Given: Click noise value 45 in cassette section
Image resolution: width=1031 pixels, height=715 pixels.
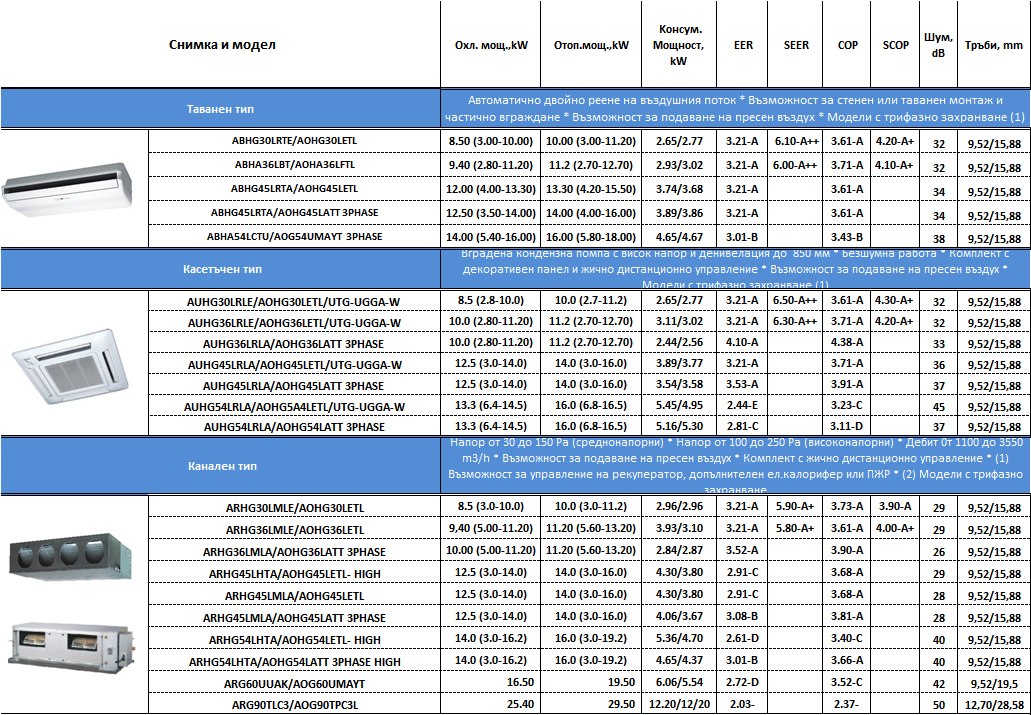Looking at the screenshot, I should (938, 407).
